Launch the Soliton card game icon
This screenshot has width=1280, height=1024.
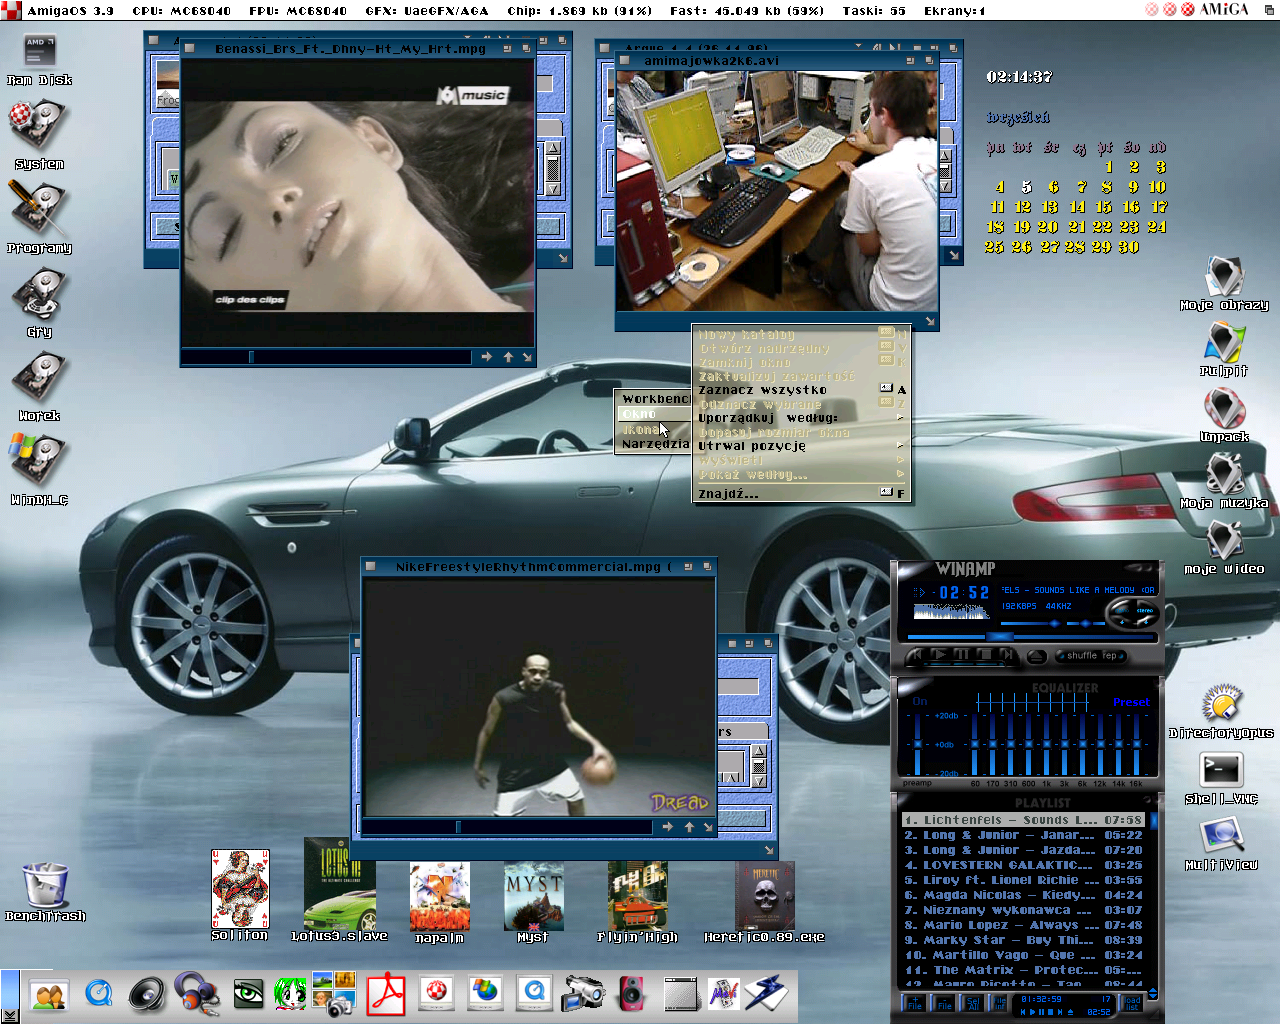click(x=240, y=895)
